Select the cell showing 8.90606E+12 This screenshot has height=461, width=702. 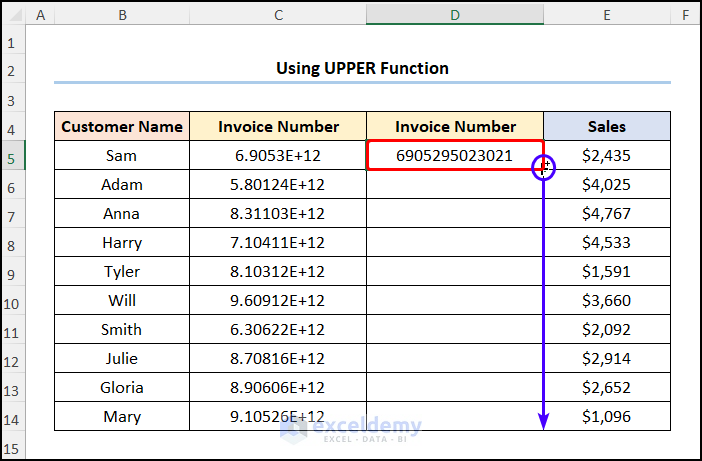(278, 387)
